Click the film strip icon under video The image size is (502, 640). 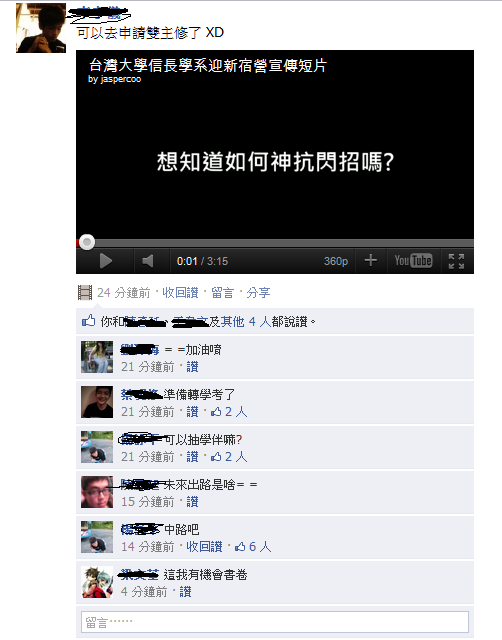click(x=85, y=292)
